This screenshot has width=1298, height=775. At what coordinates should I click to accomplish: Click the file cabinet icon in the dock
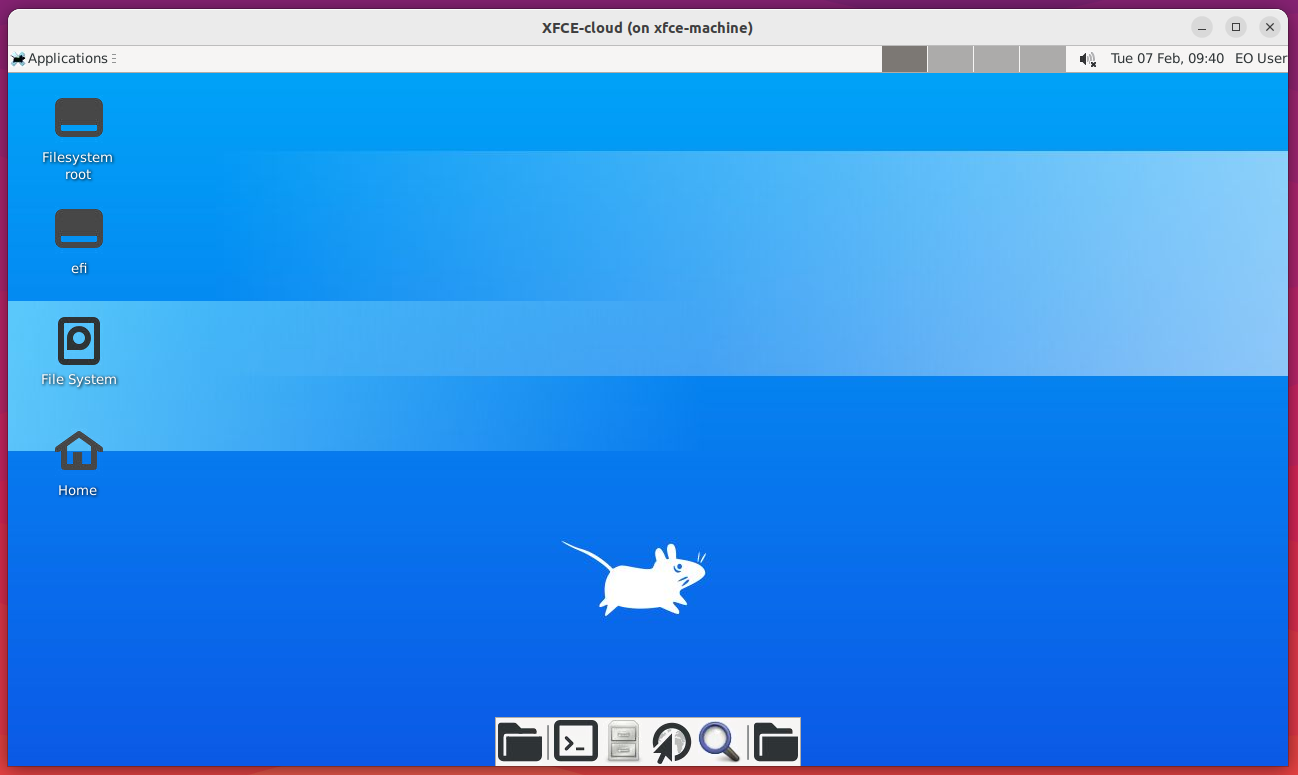pyautogui.click(x=623, y=741)
